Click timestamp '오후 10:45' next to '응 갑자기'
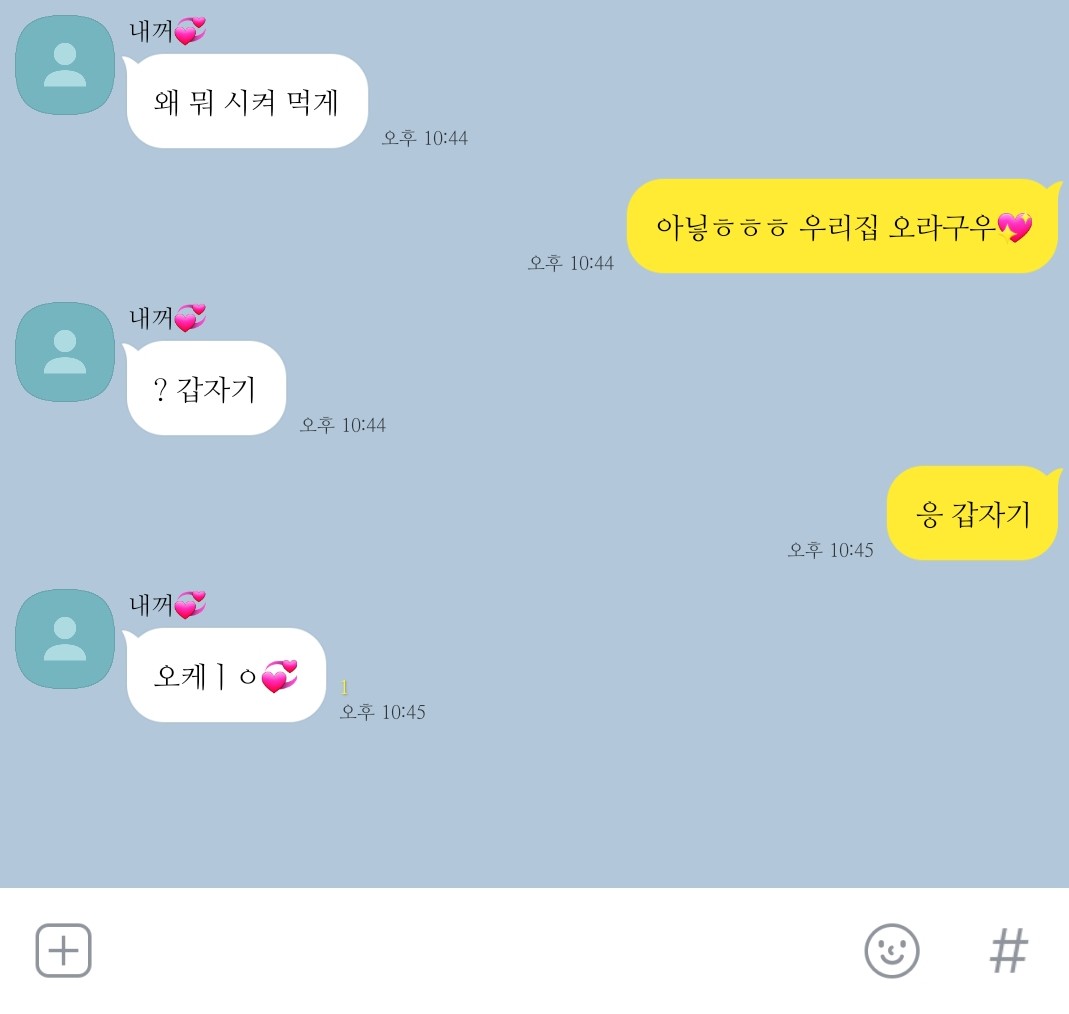This screenshot has width=1069, height=1014. [x=830, y=550]
